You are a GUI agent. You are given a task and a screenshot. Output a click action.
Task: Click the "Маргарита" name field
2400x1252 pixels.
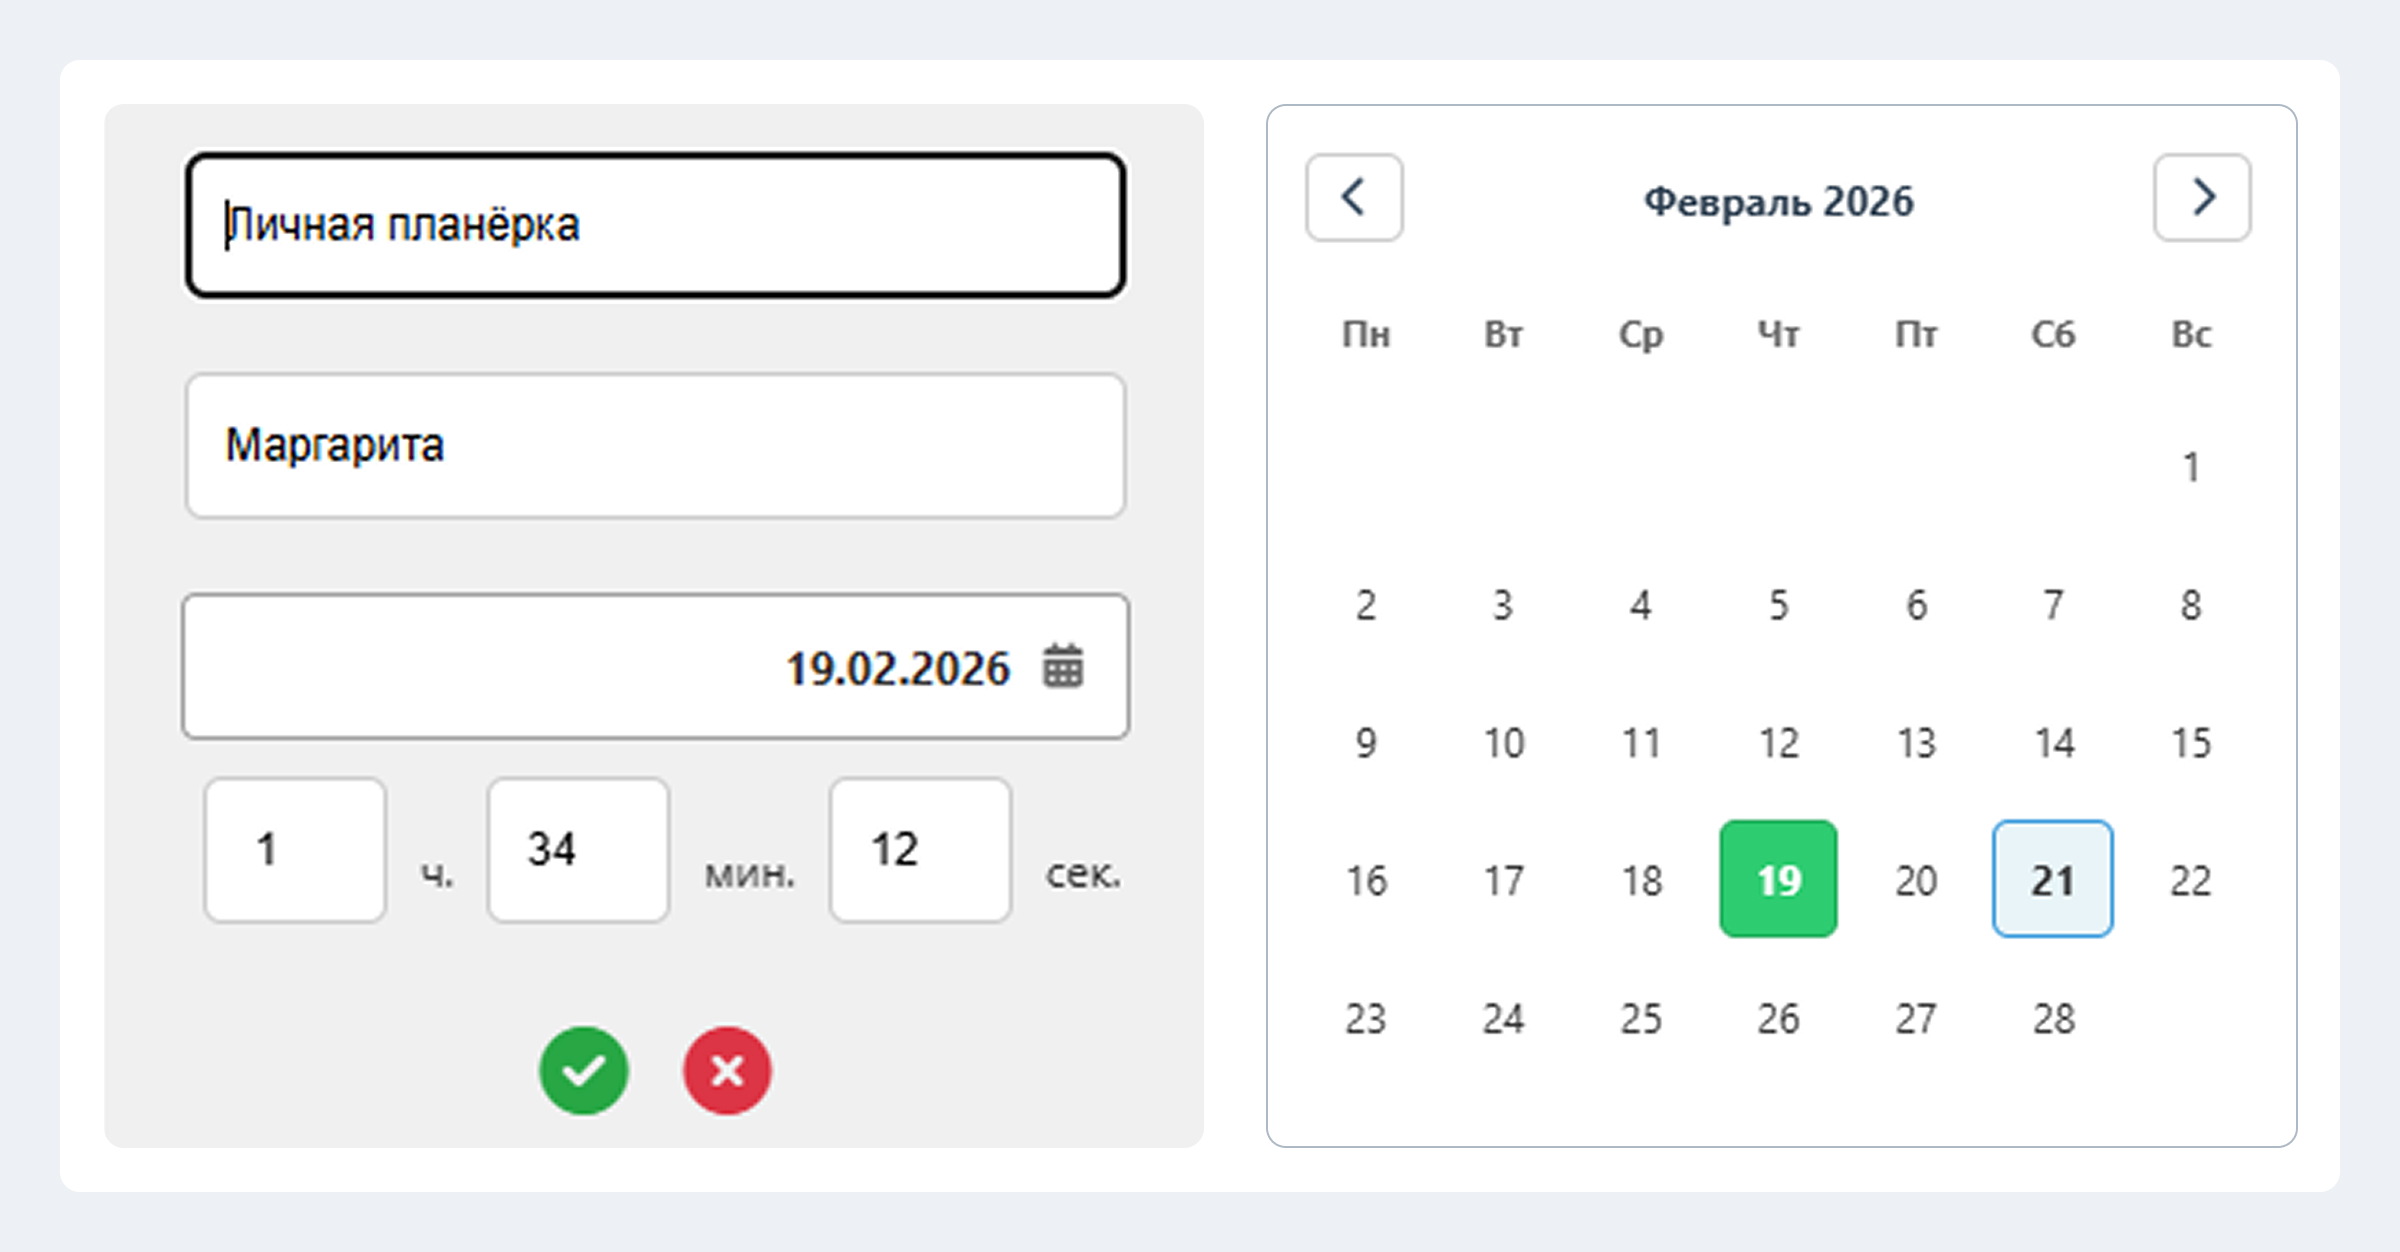[655, 446]
